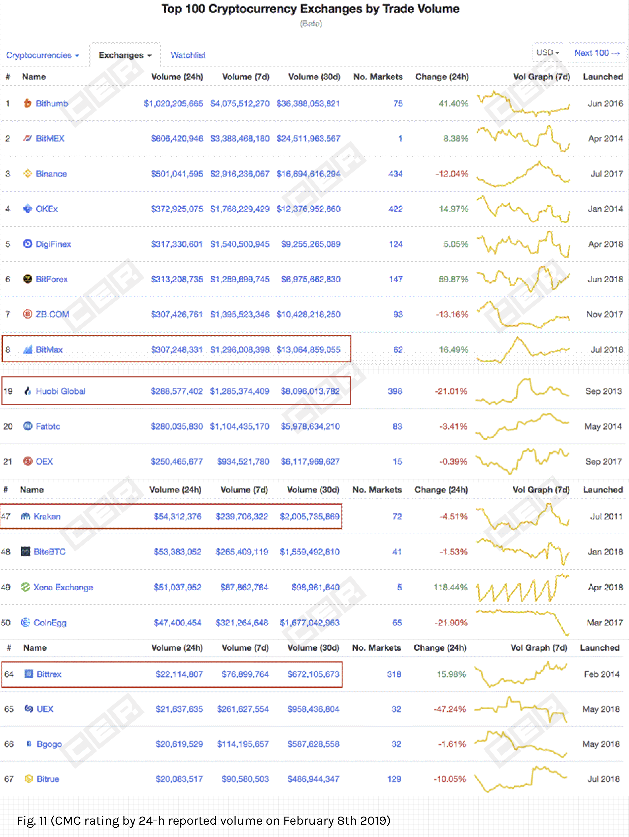
Task: Click Bgogo 7d volume $114,195,657
Action: click(x=243, y=744)
